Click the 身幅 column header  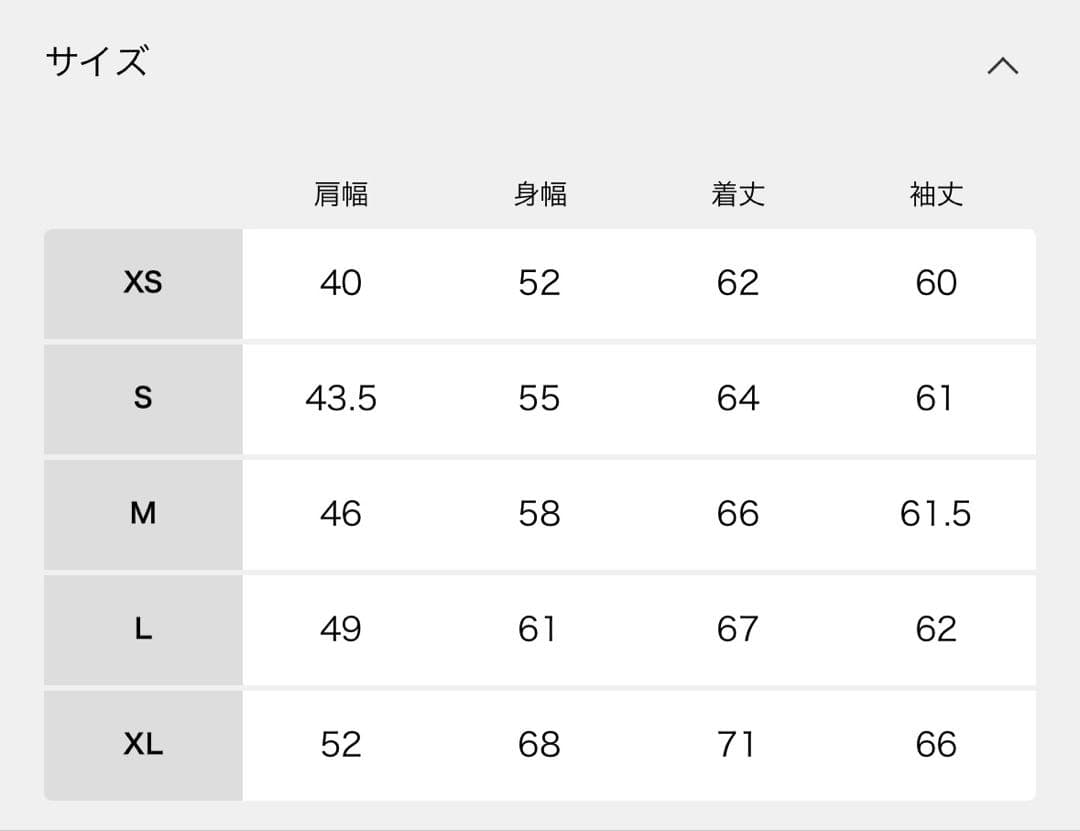[x=540, y=194]
